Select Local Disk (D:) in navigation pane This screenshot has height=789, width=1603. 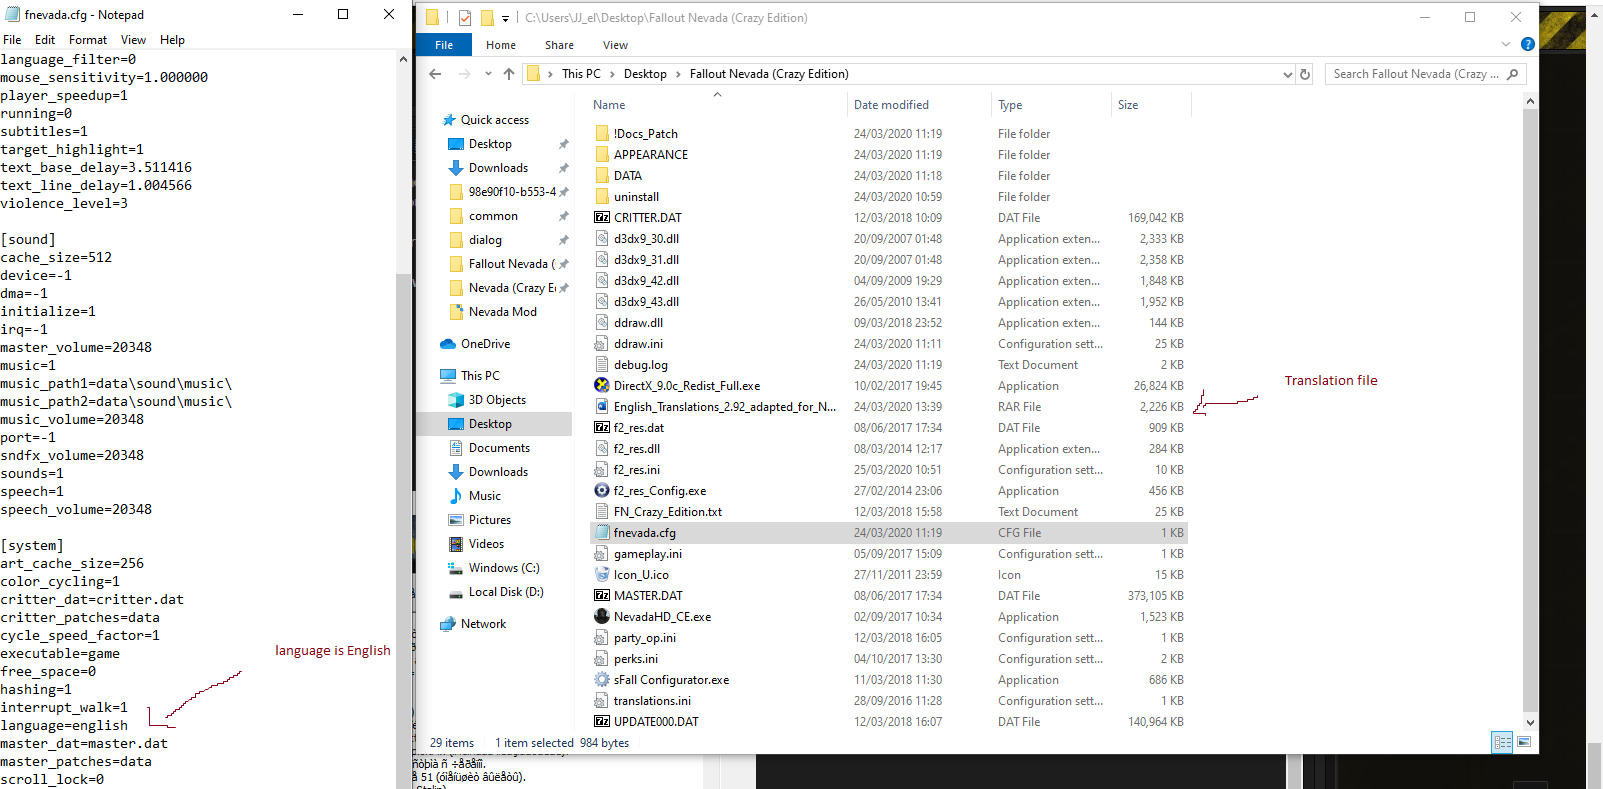coord(506,592)
